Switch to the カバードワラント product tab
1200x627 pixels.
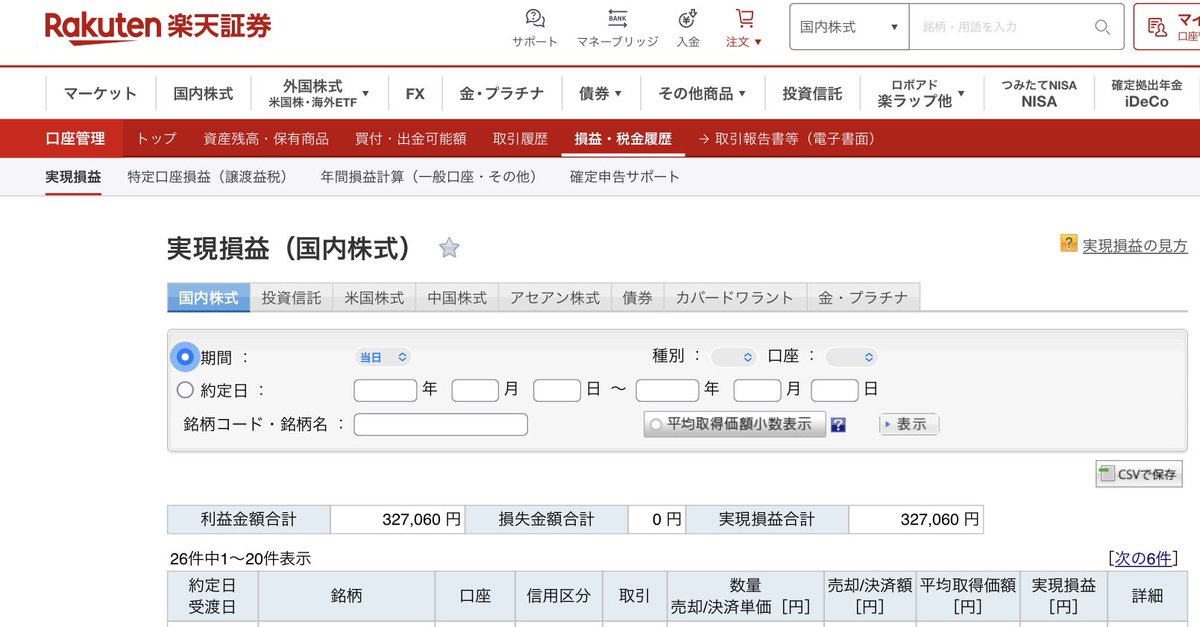click(x=735, y=298)
